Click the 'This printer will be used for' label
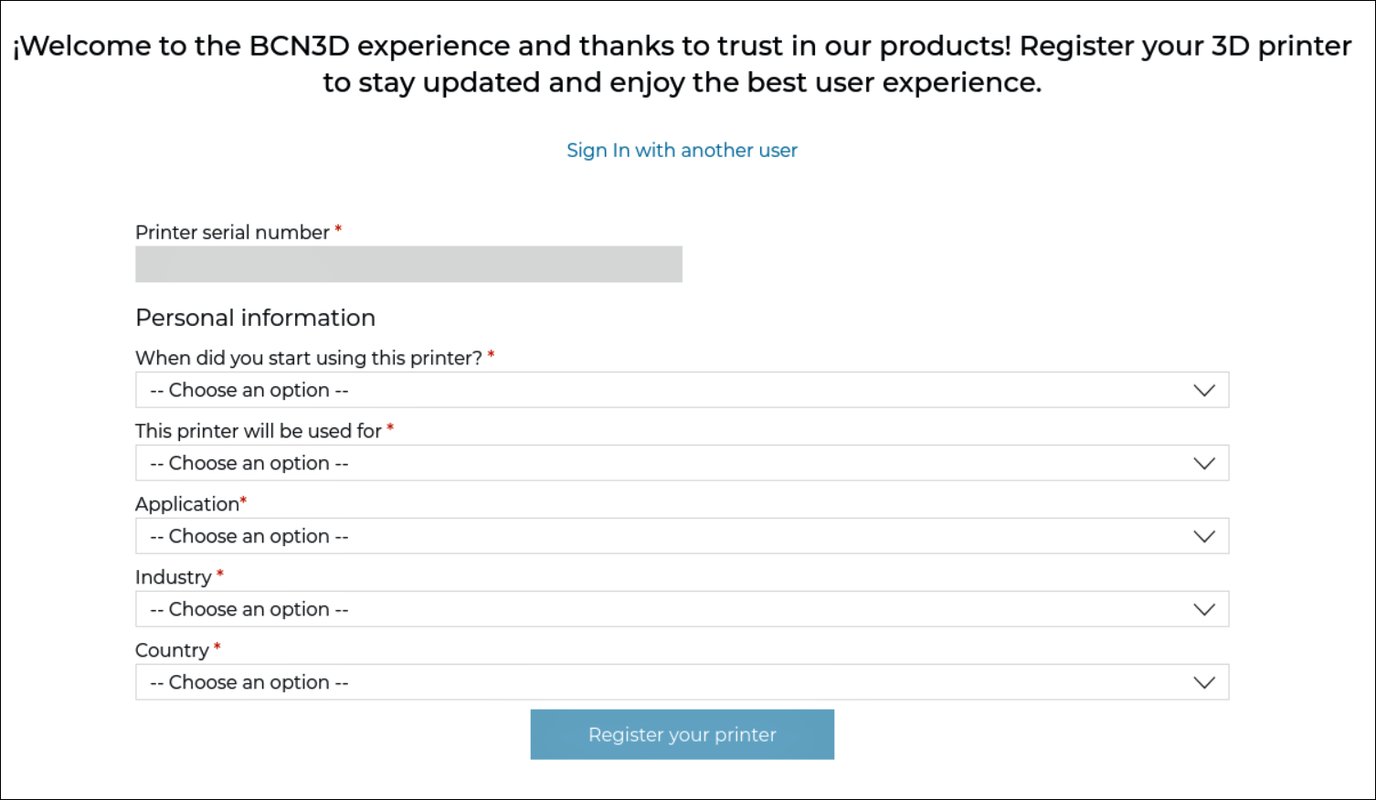 click(258, 430)
